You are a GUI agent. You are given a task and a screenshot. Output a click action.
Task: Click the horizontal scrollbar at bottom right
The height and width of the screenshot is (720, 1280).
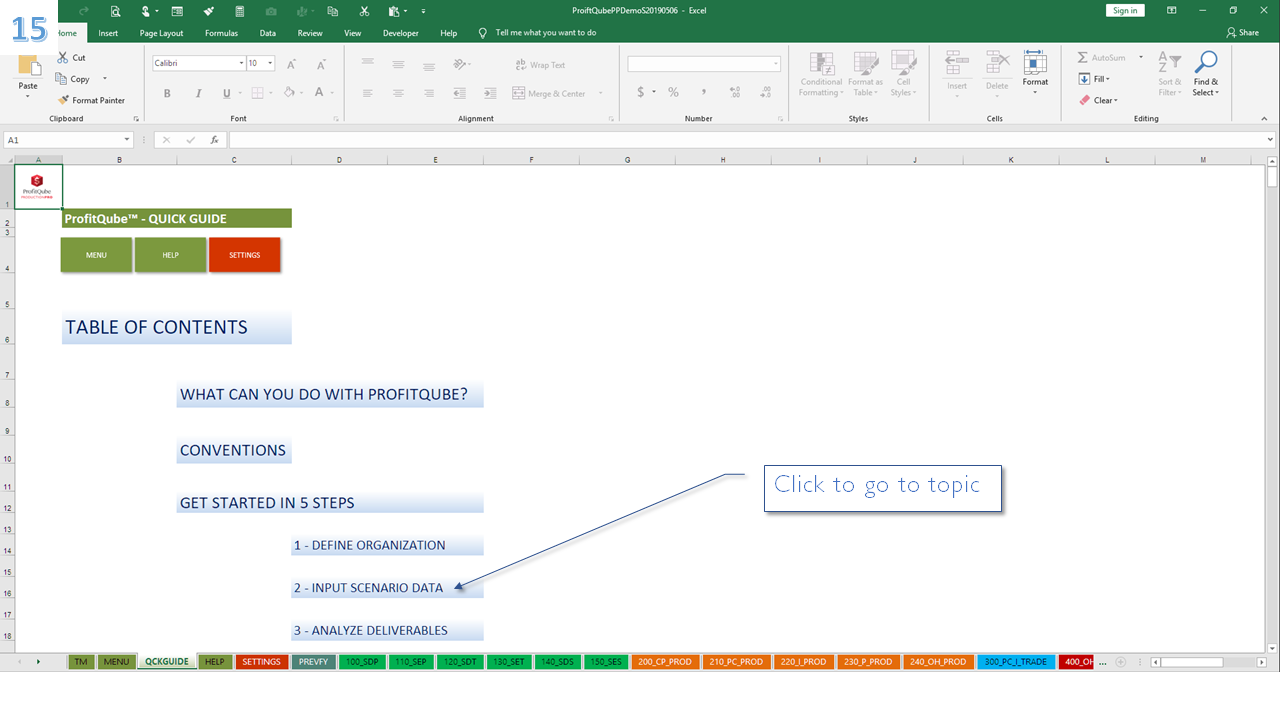[x=1207, y=662]
